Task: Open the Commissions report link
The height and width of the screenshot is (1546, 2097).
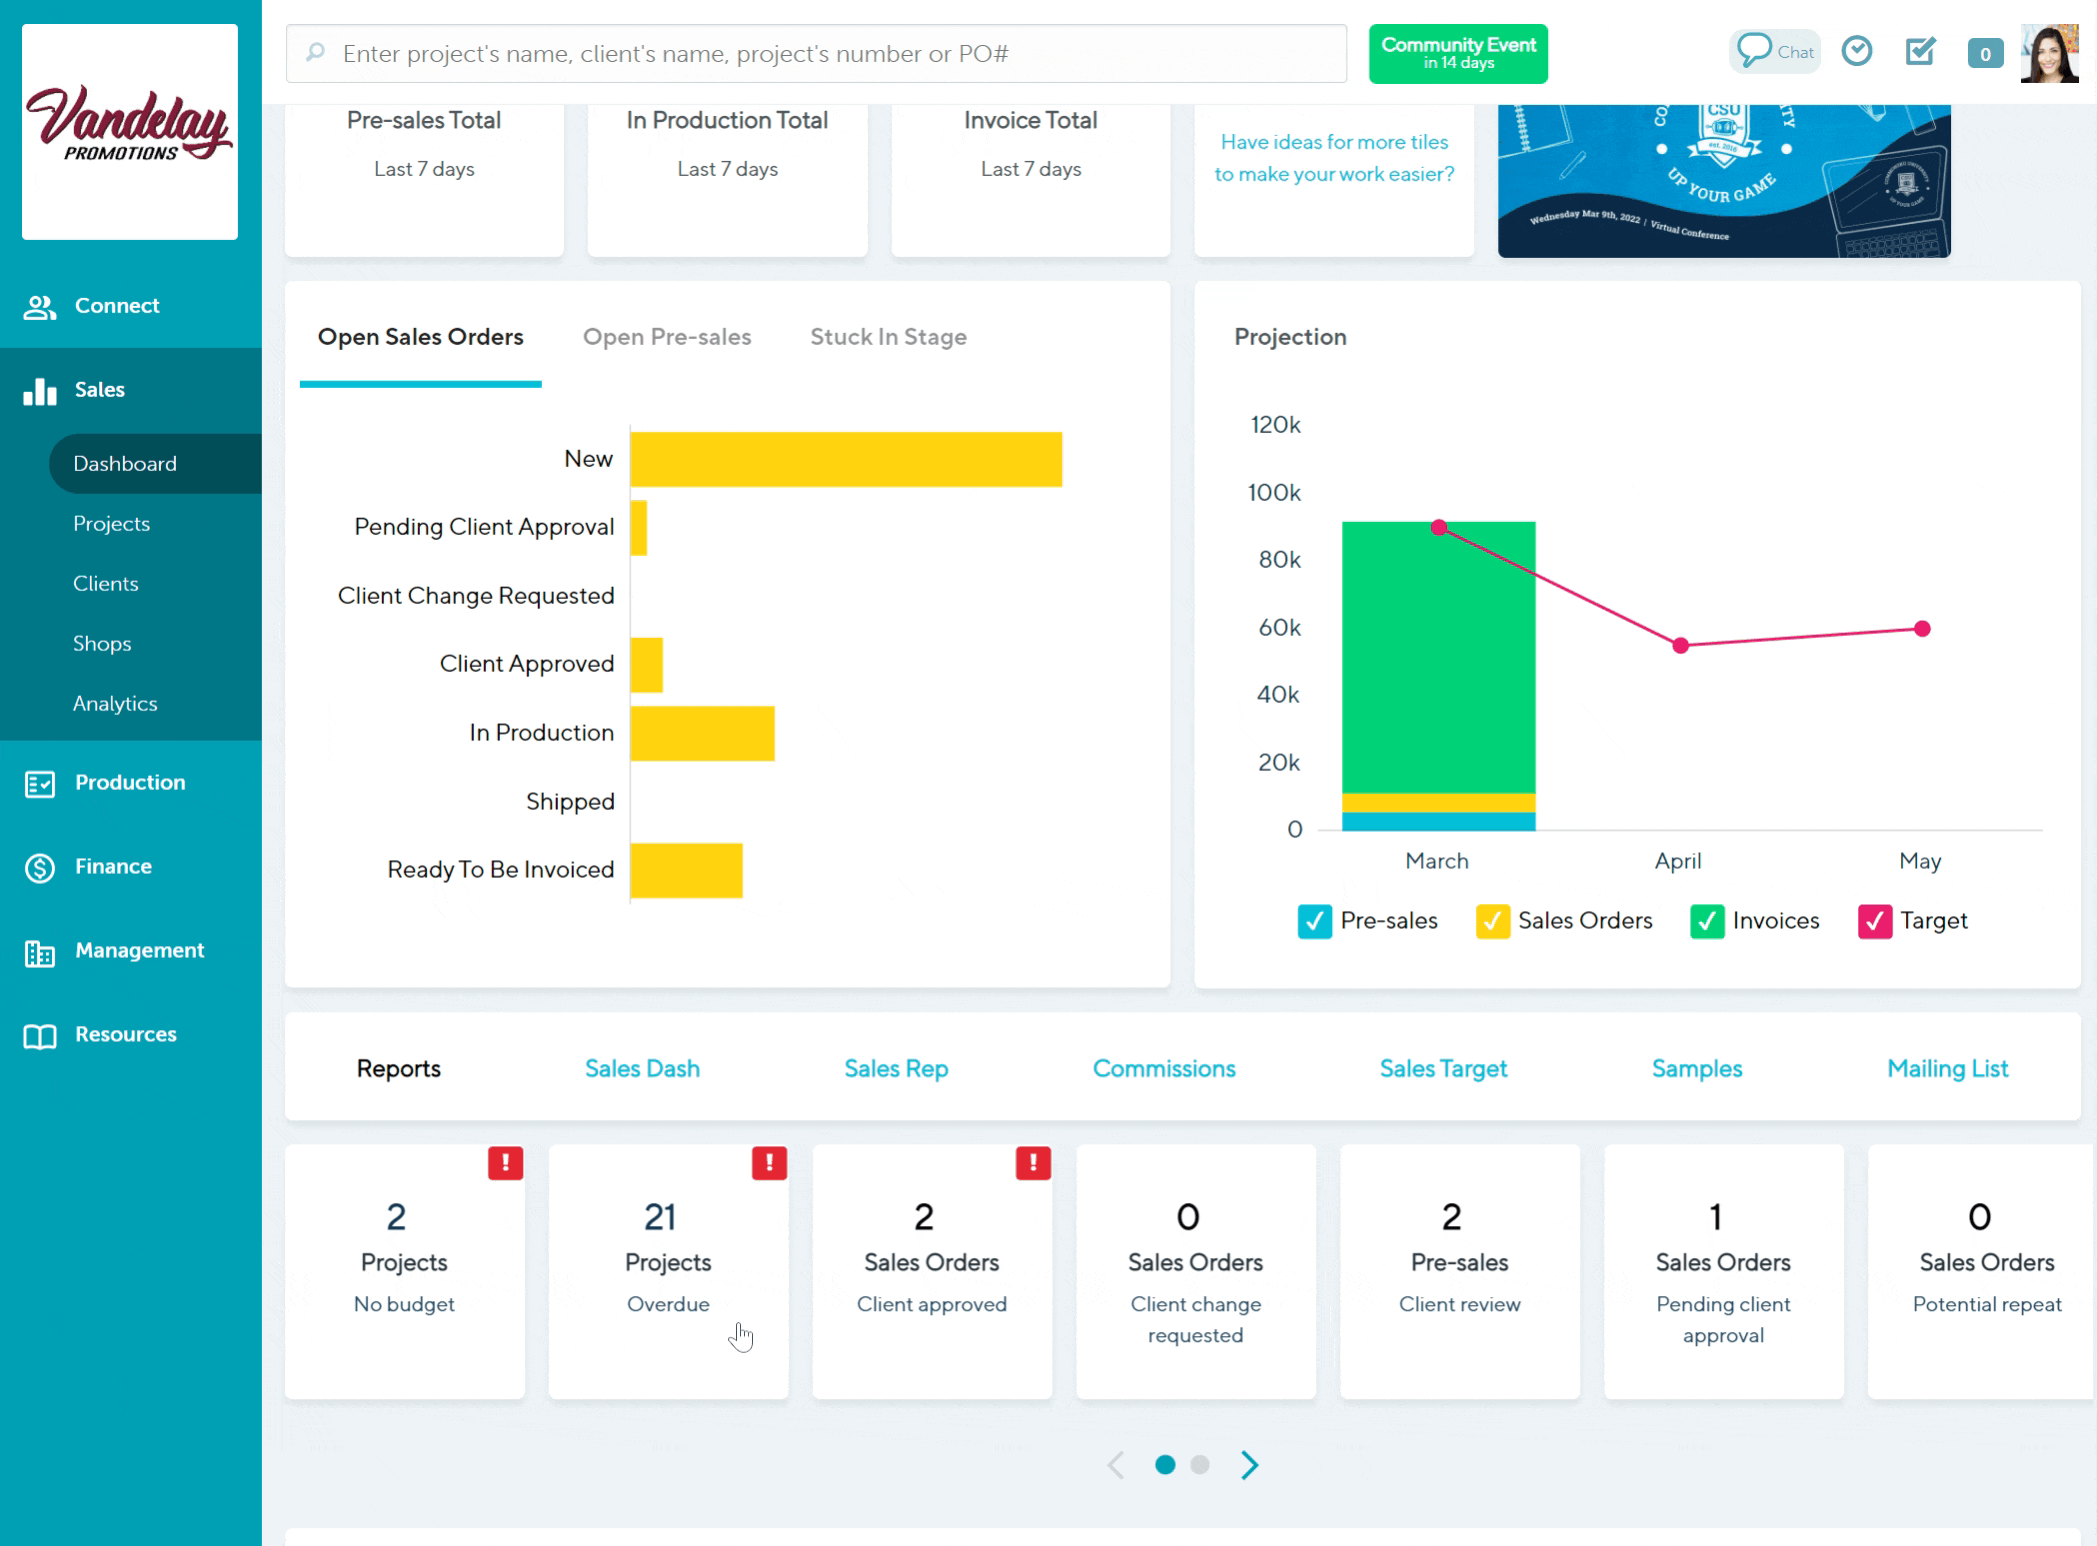Action: click(x=1164, y=1069)
